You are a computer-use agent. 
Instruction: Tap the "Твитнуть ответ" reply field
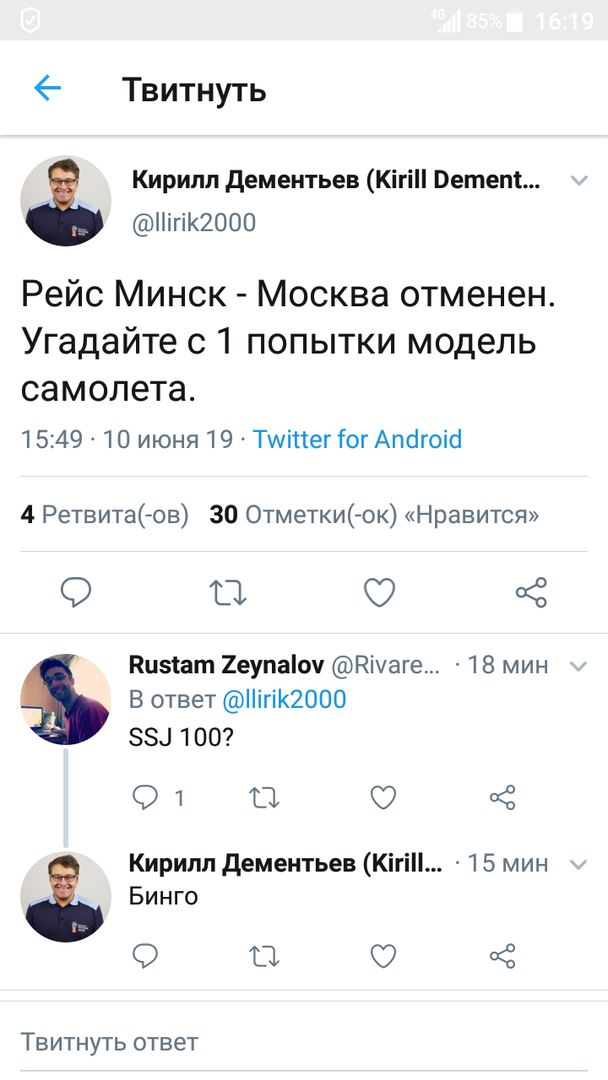tap(110, 1042)
